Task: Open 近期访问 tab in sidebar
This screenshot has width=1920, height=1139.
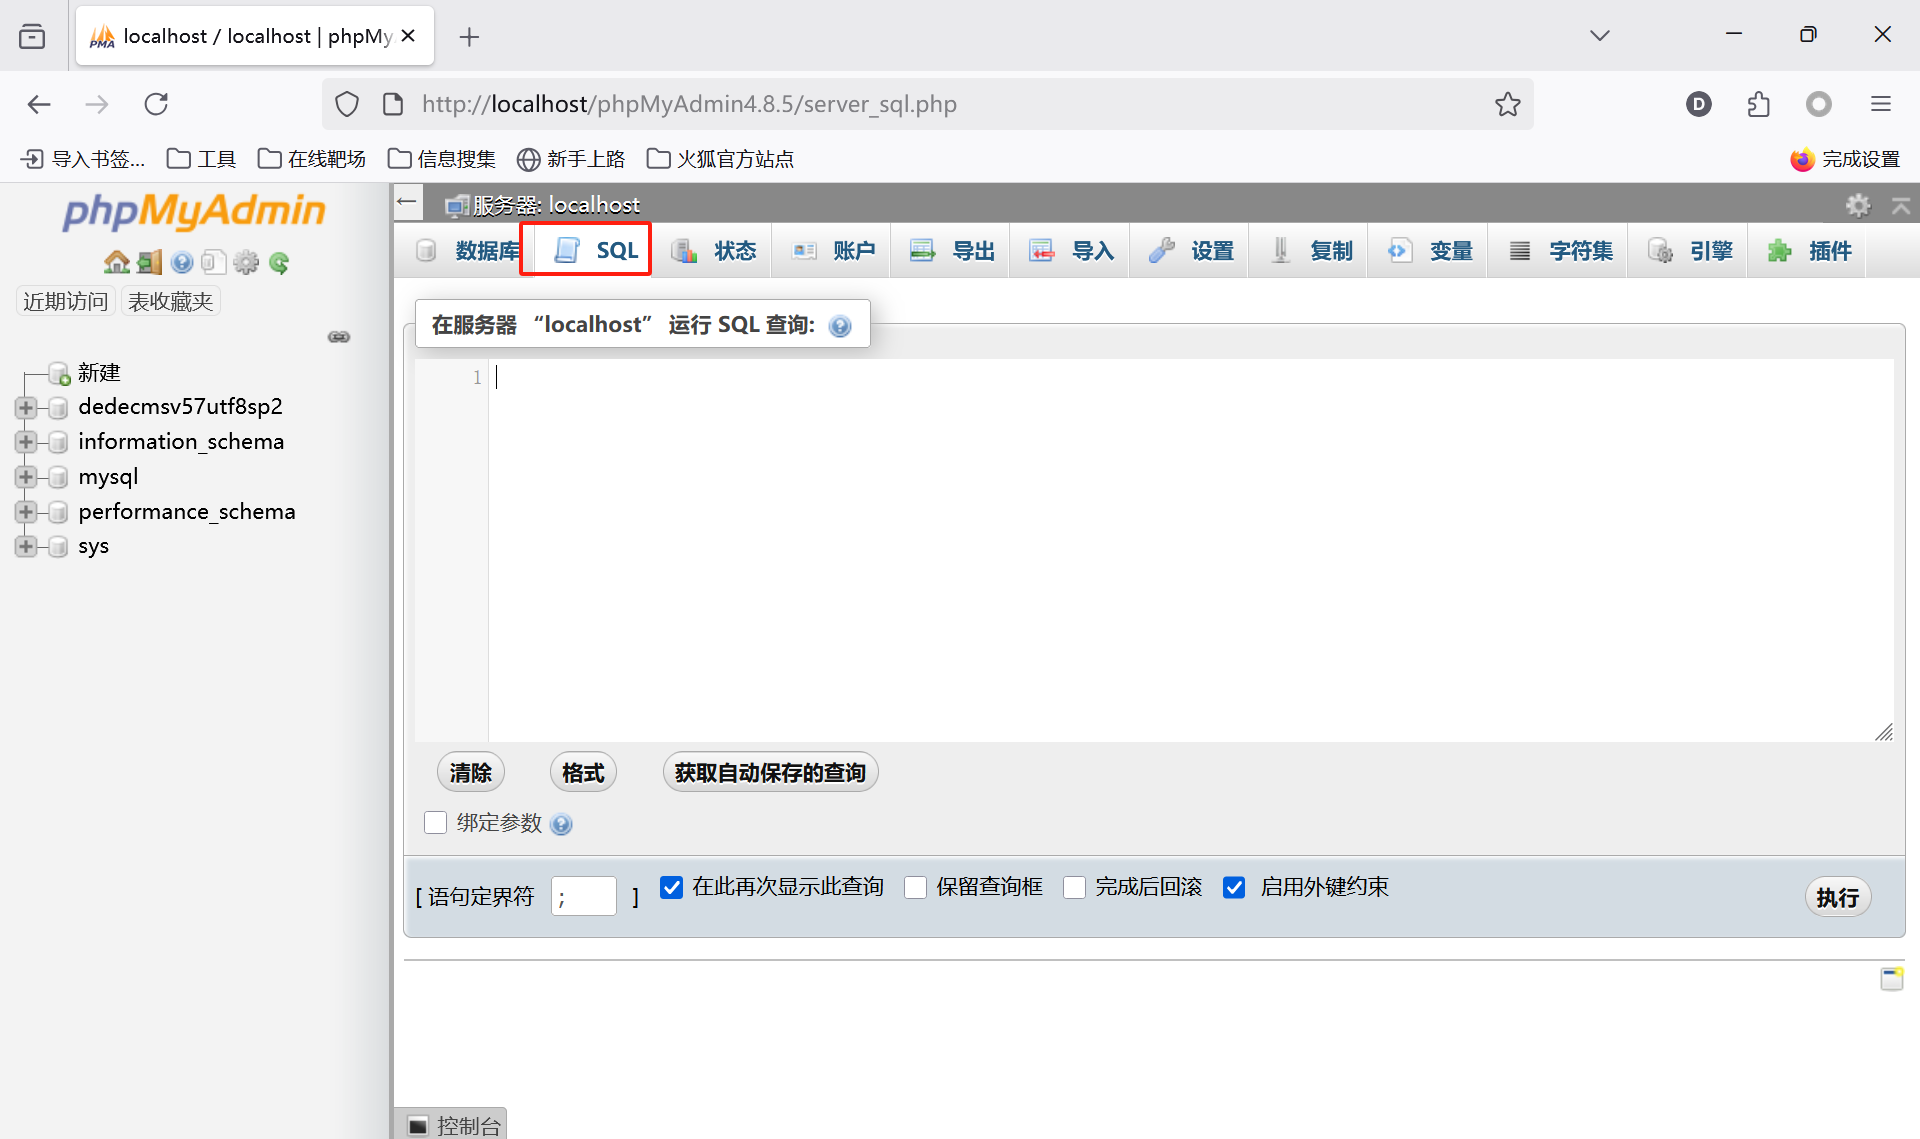Action: point(66,301)
